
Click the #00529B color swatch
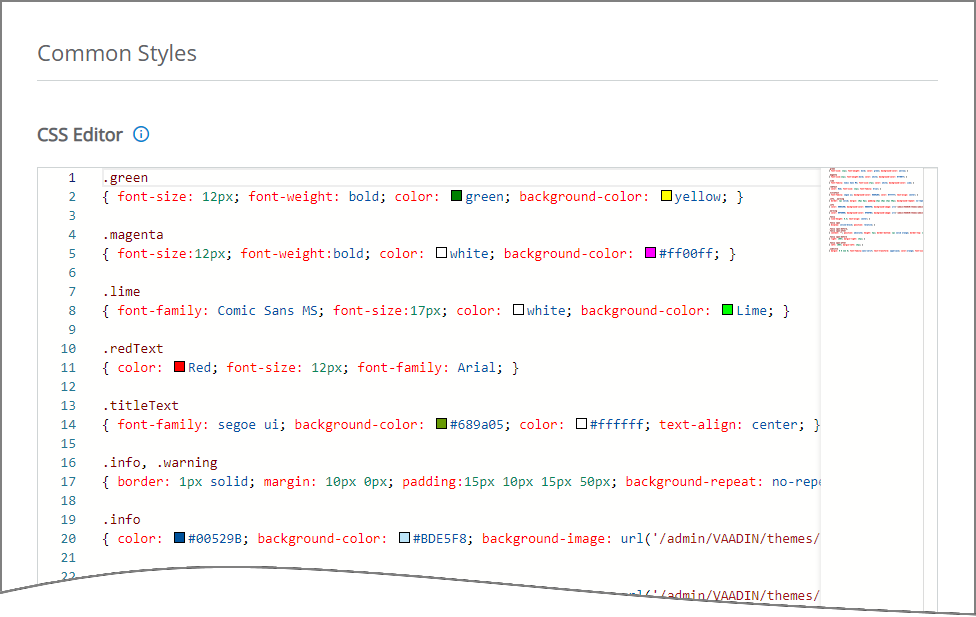(179, 538)
